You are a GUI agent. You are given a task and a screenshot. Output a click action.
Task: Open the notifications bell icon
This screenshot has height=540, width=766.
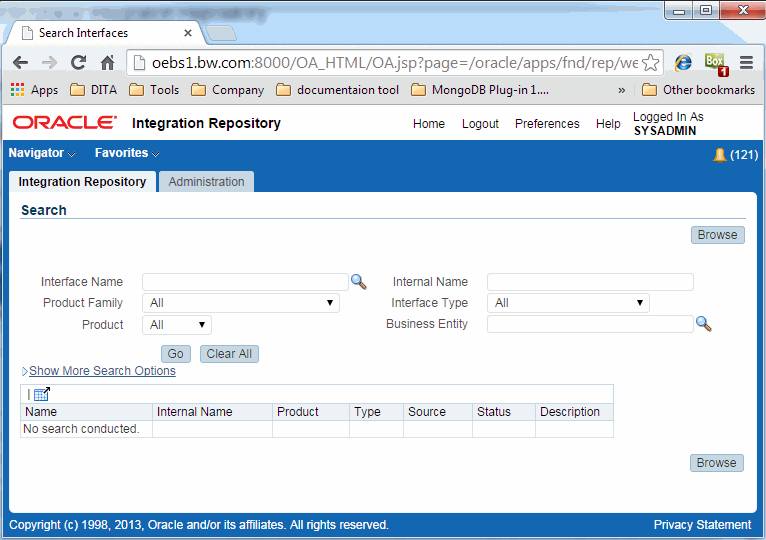point(719,155)
